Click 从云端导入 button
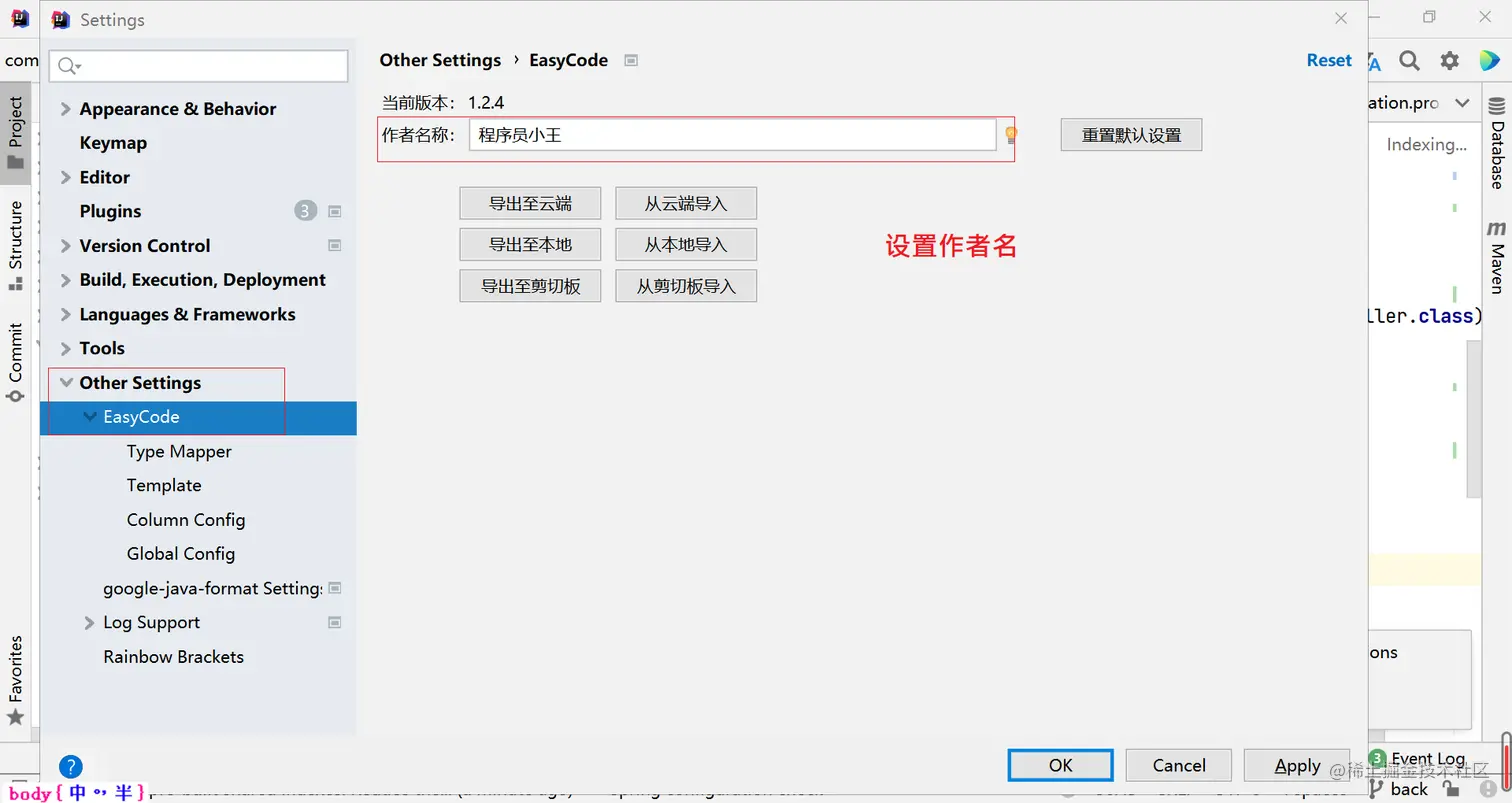Viewport: 1512px width, 803px height. (x=686, y=203)
